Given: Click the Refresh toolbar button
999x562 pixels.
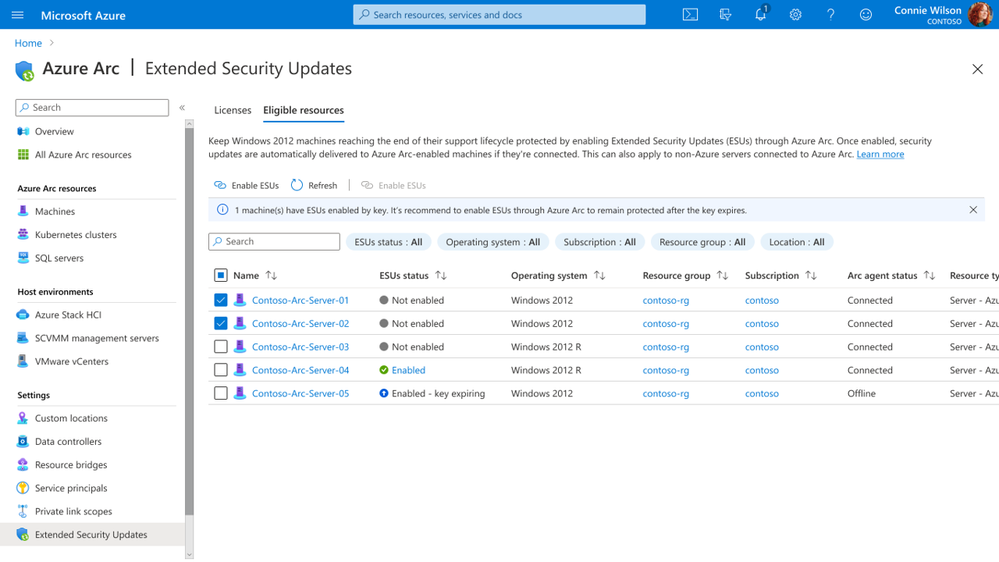Looking at the screenshot, I should (314, 185).
